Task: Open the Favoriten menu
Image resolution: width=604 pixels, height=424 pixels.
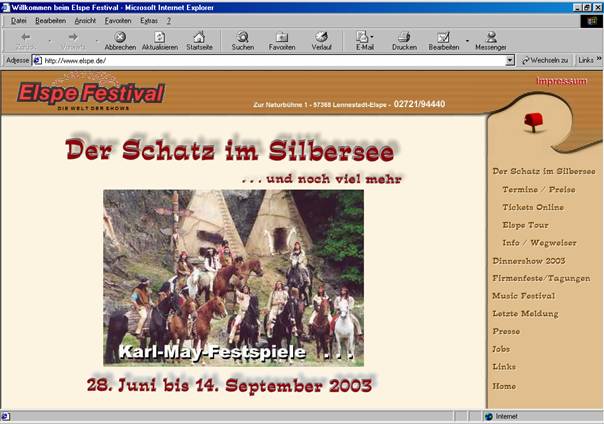Action: (x=118, y=21)
